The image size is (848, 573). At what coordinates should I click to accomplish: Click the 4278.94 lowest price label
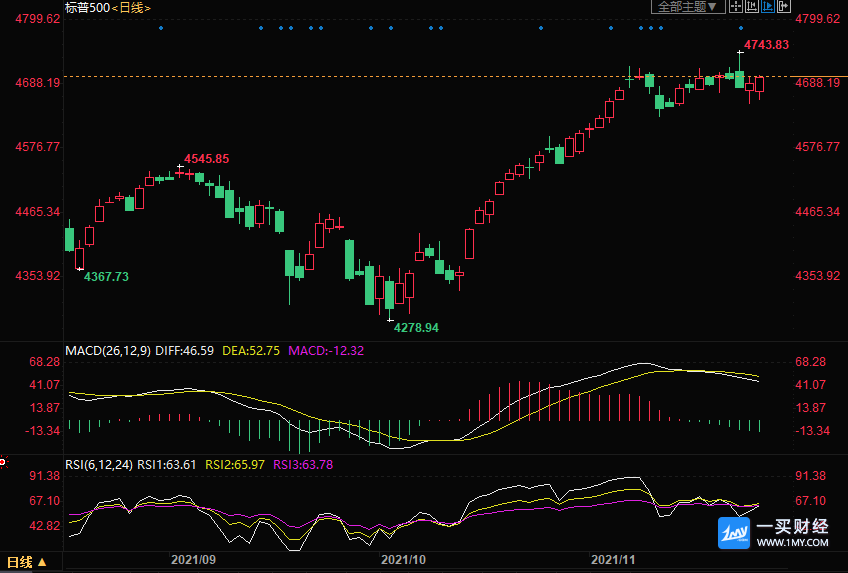(416, 328)
